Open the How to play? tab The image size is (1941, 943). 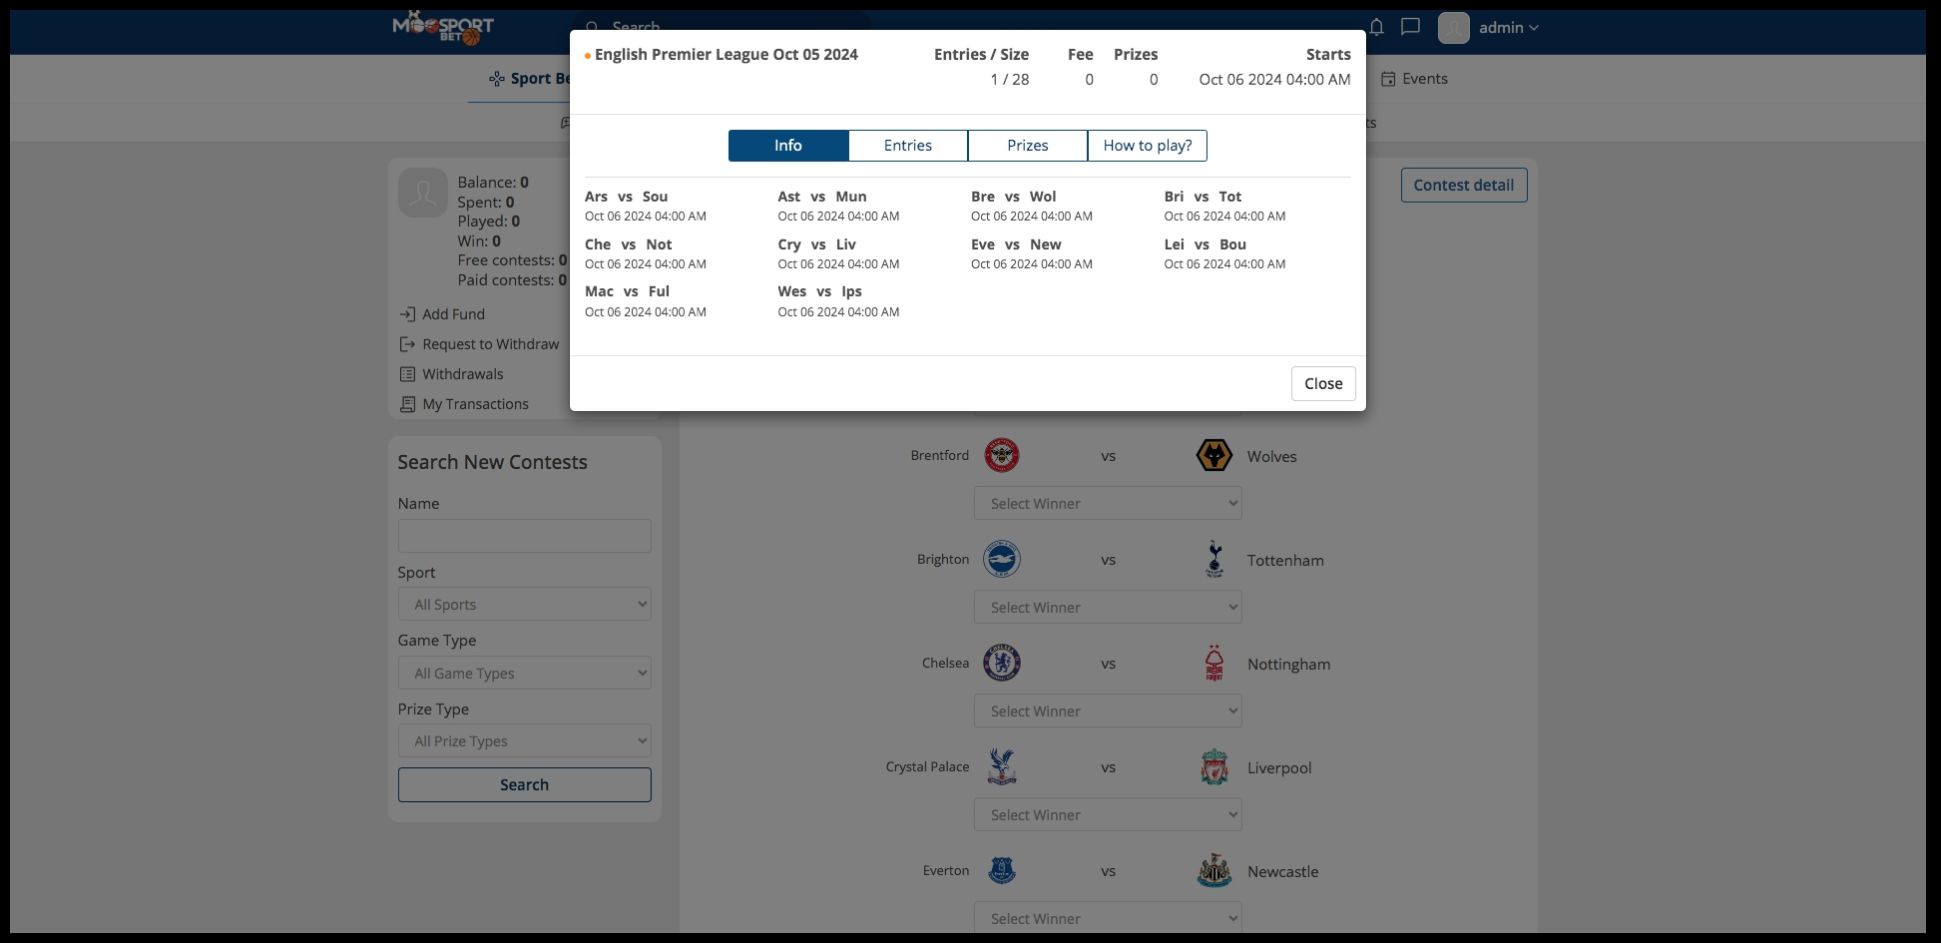click(1147, 146)
